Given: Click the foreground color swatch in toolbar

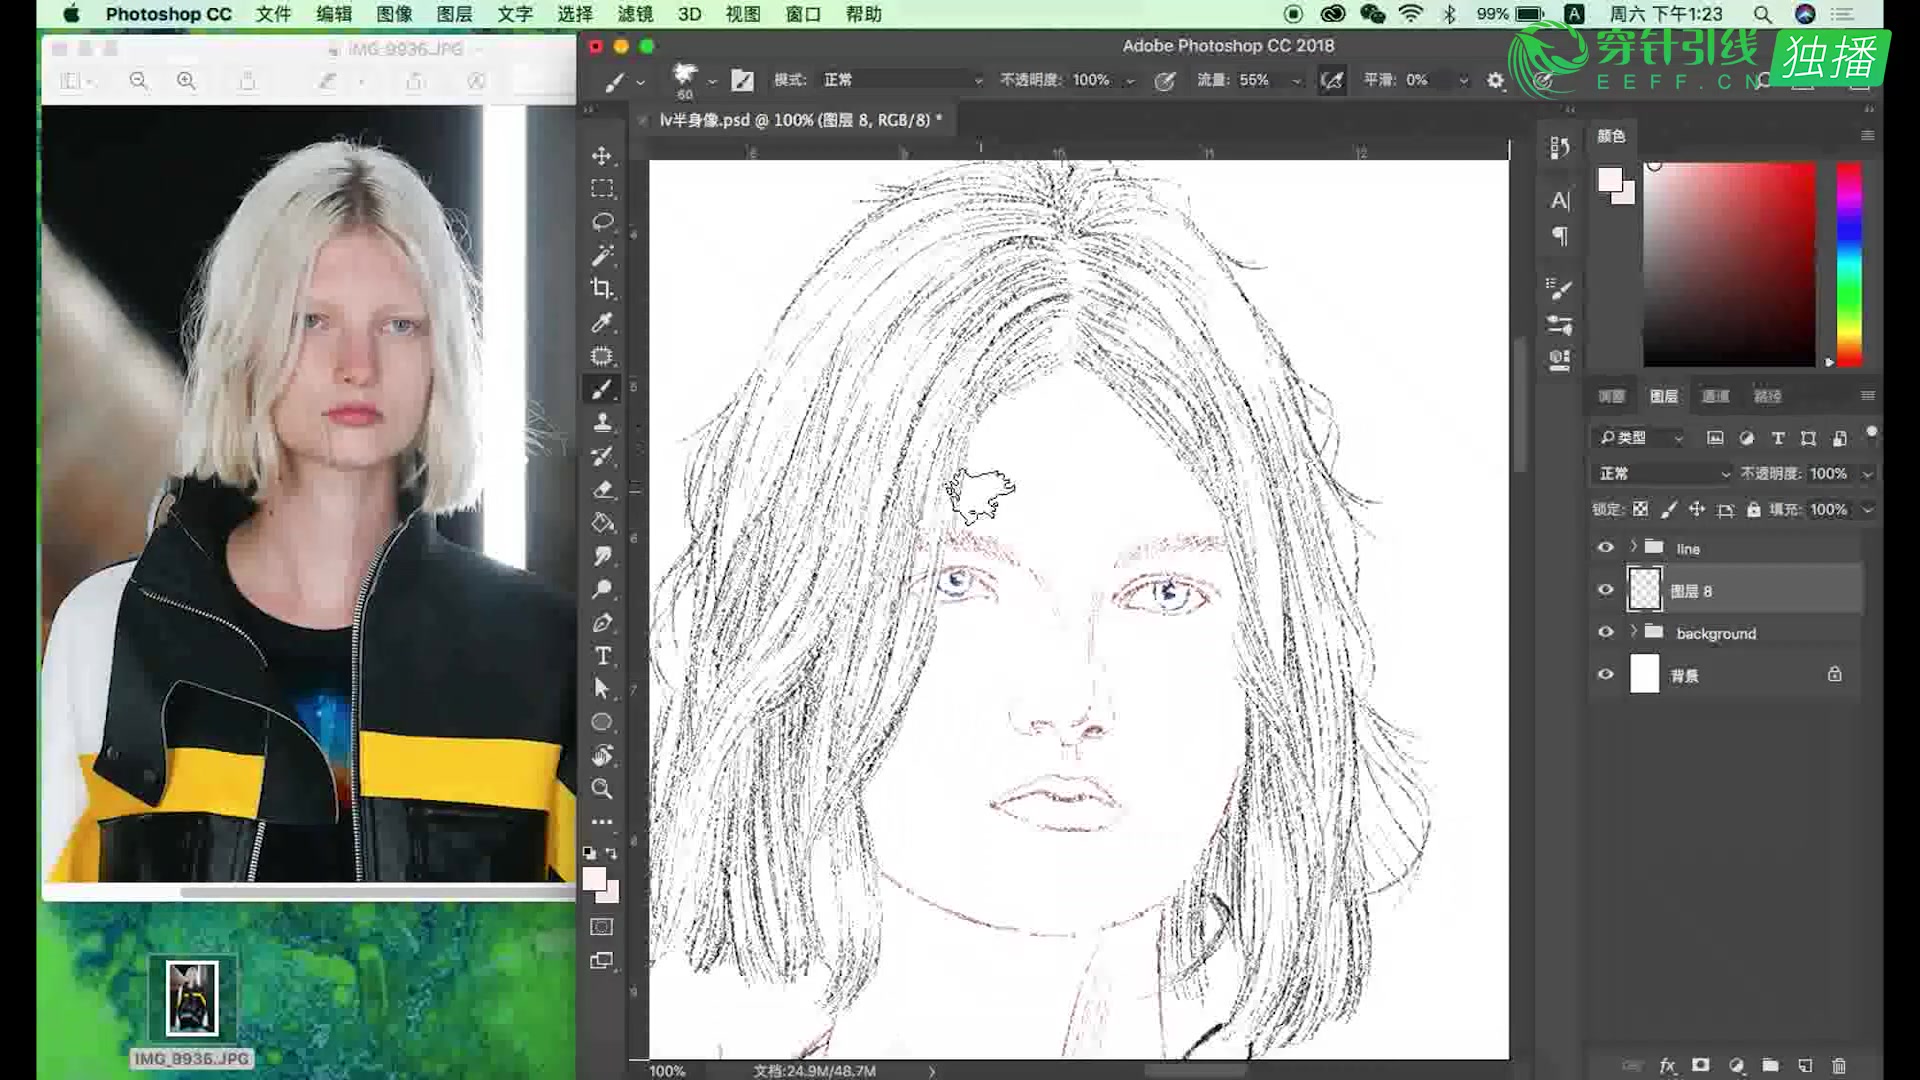Looking at the screenshot, I should (x=594, y=879).
